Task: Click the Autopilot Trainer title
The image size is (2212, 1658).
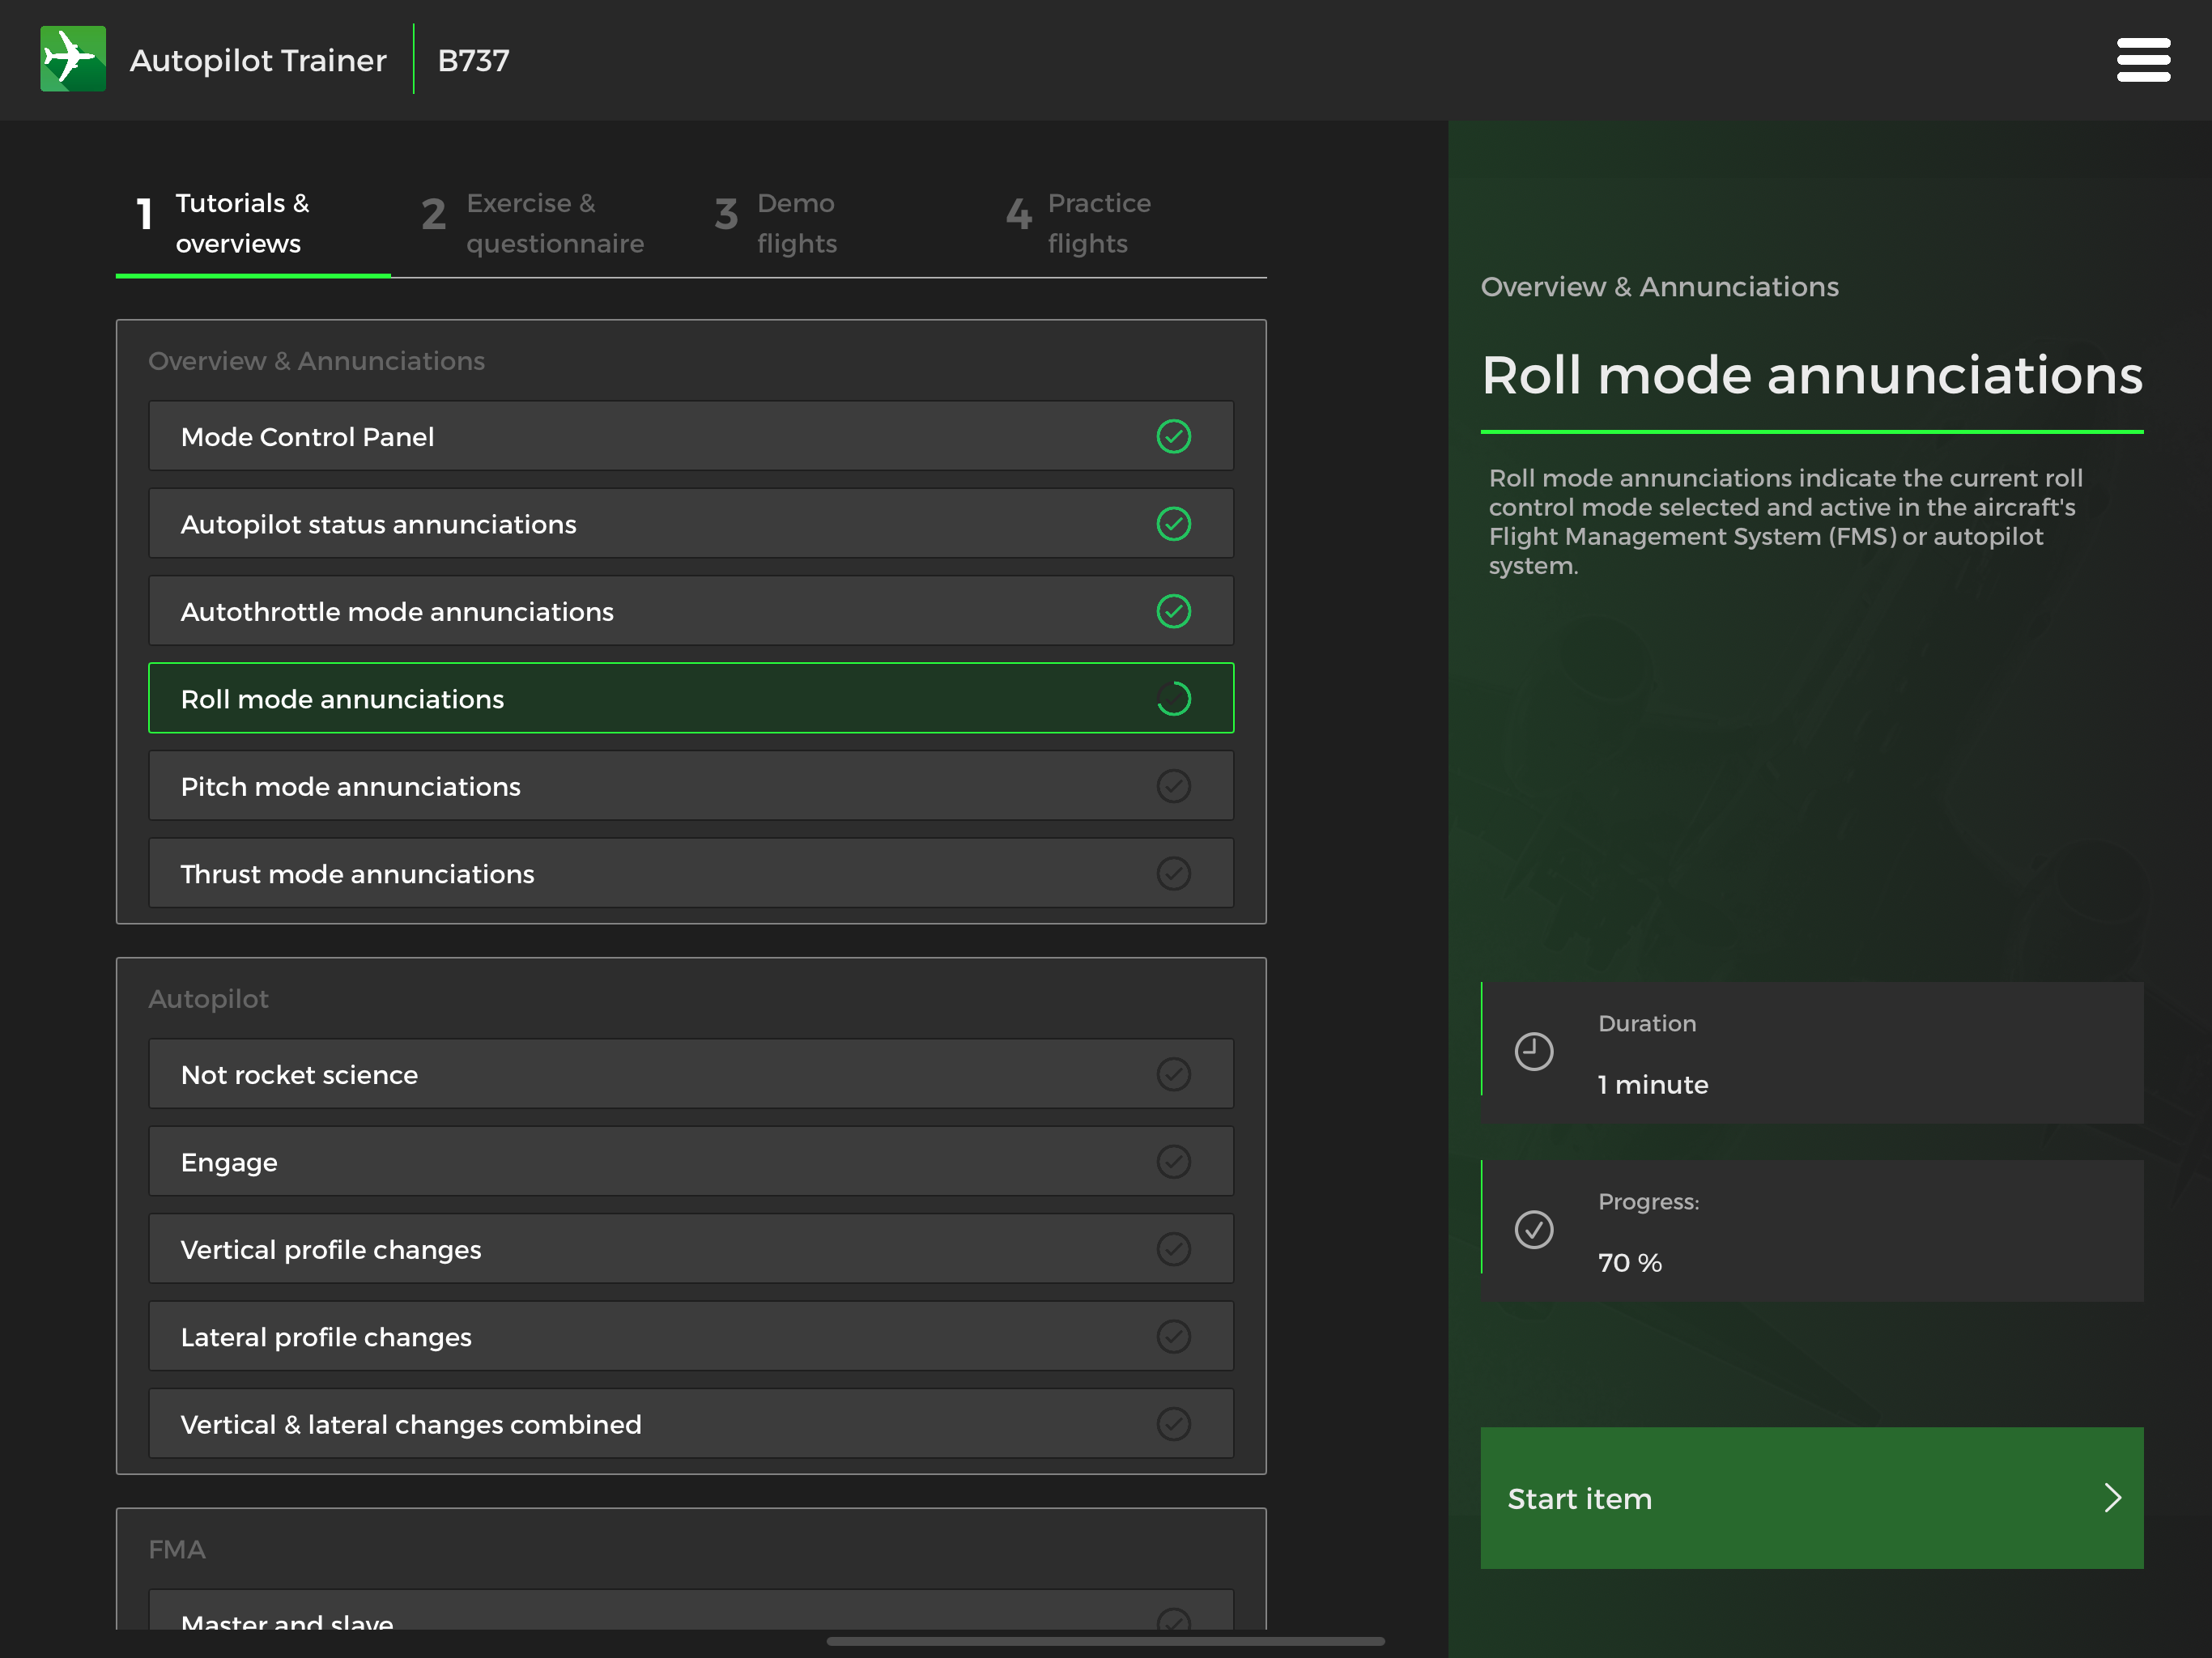Action: 258,60
